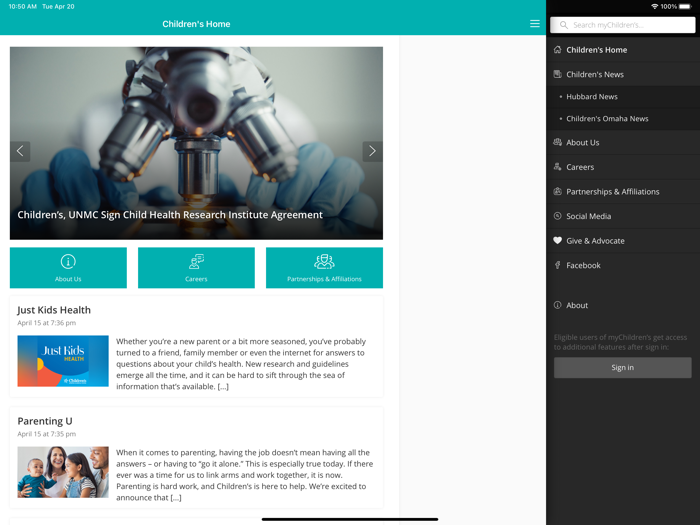The height and width of the screenshot is (525, 700).
Task: Click the About info icon in sidebar
Action: [558, 305]
